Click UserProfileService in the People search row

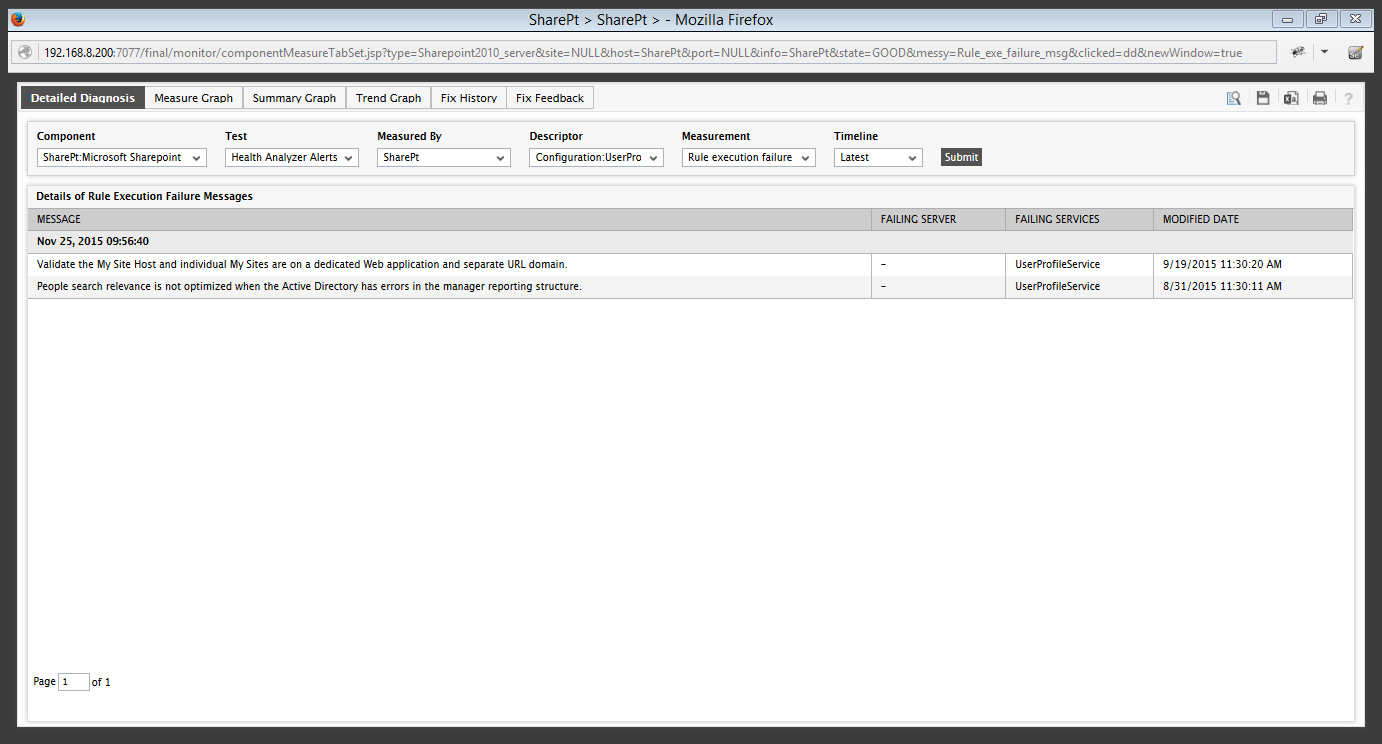(x=1057, y=286)
